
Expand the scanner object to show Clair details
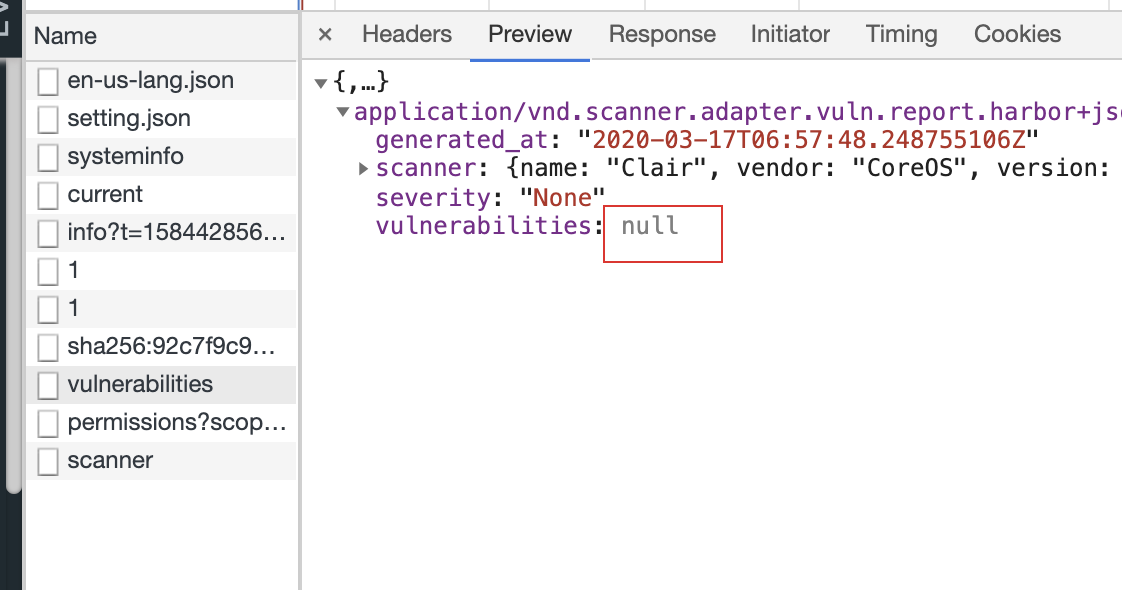[x=362, y=168]
